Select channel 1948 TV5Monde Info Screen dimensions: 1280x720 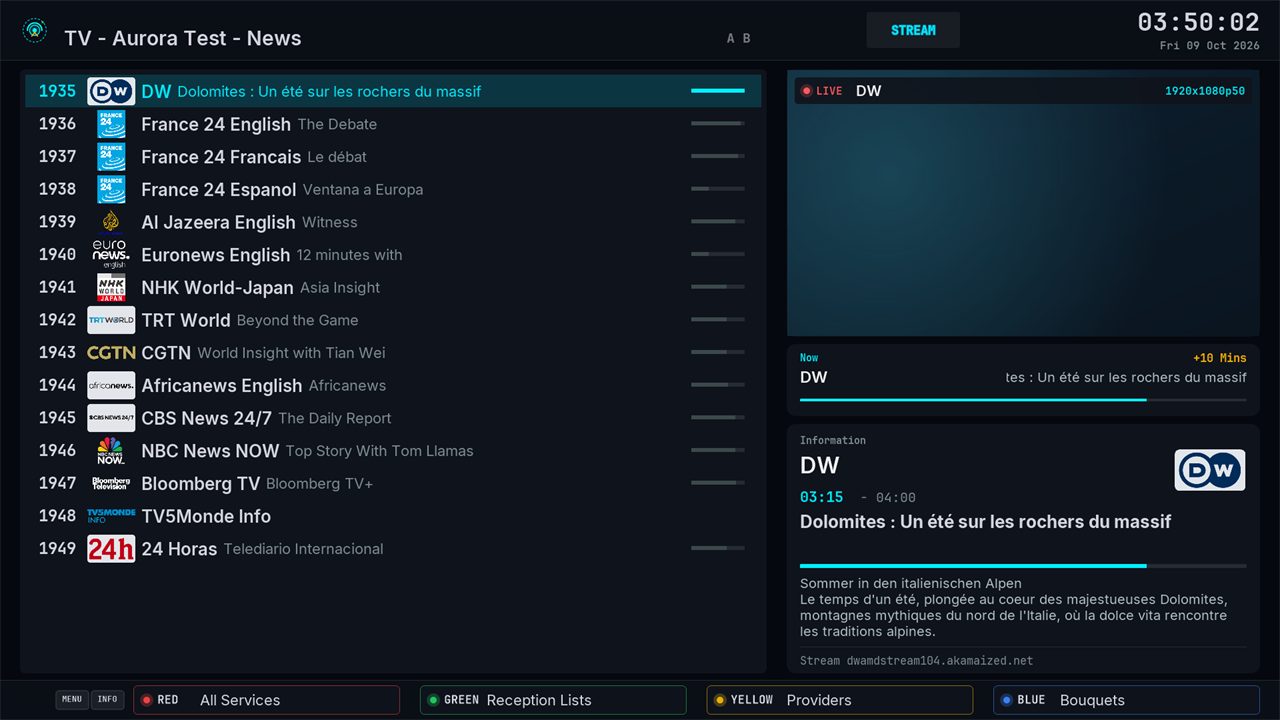[x=393, y=516]
